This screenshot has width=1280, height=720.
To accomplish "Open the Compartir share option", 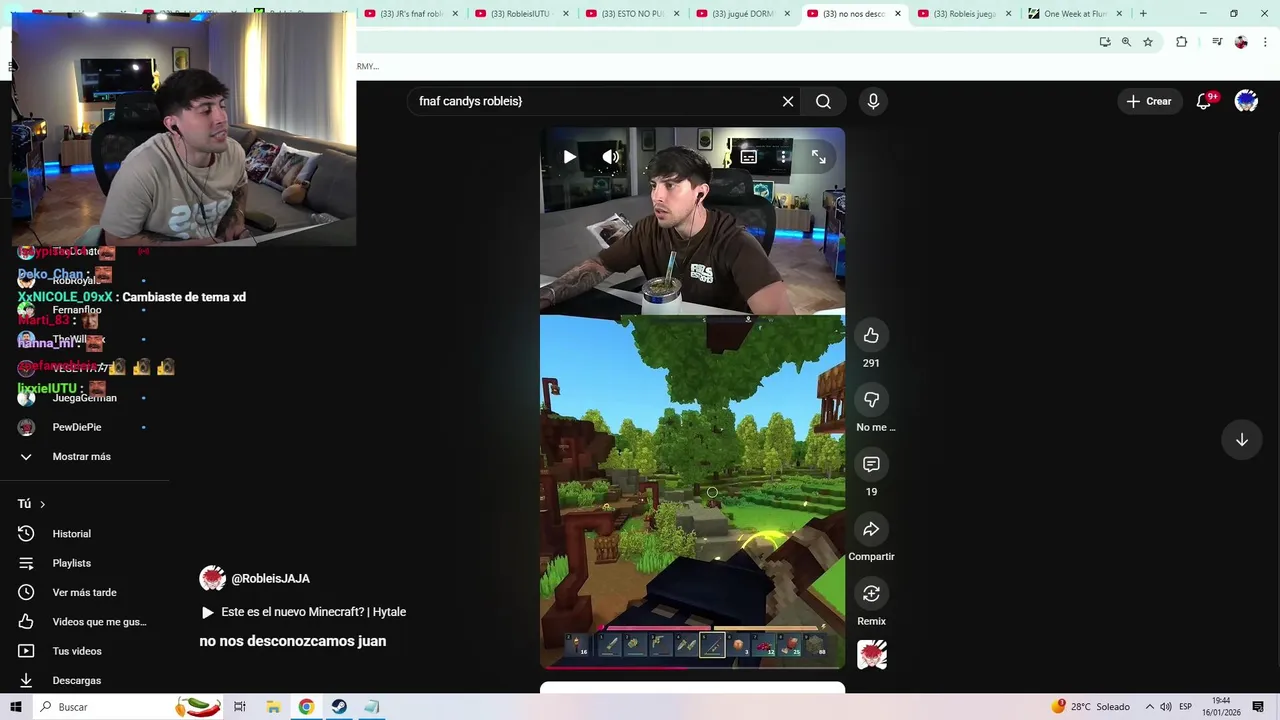I will [x=871, y=529].
